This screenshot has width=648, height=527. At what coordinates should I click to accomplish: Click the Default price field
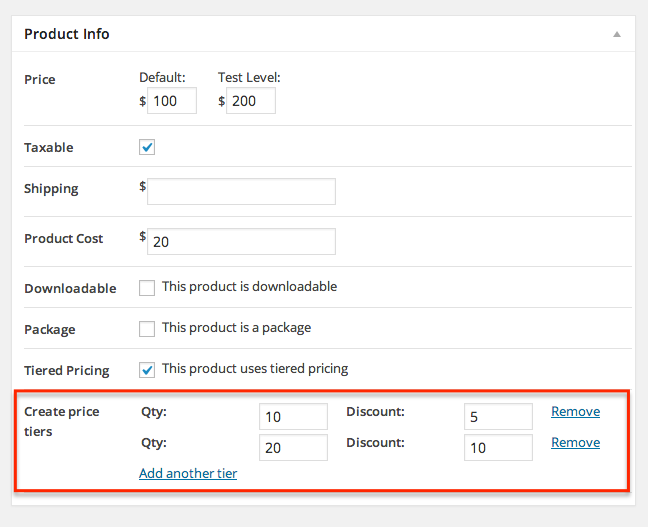point(172,100)
